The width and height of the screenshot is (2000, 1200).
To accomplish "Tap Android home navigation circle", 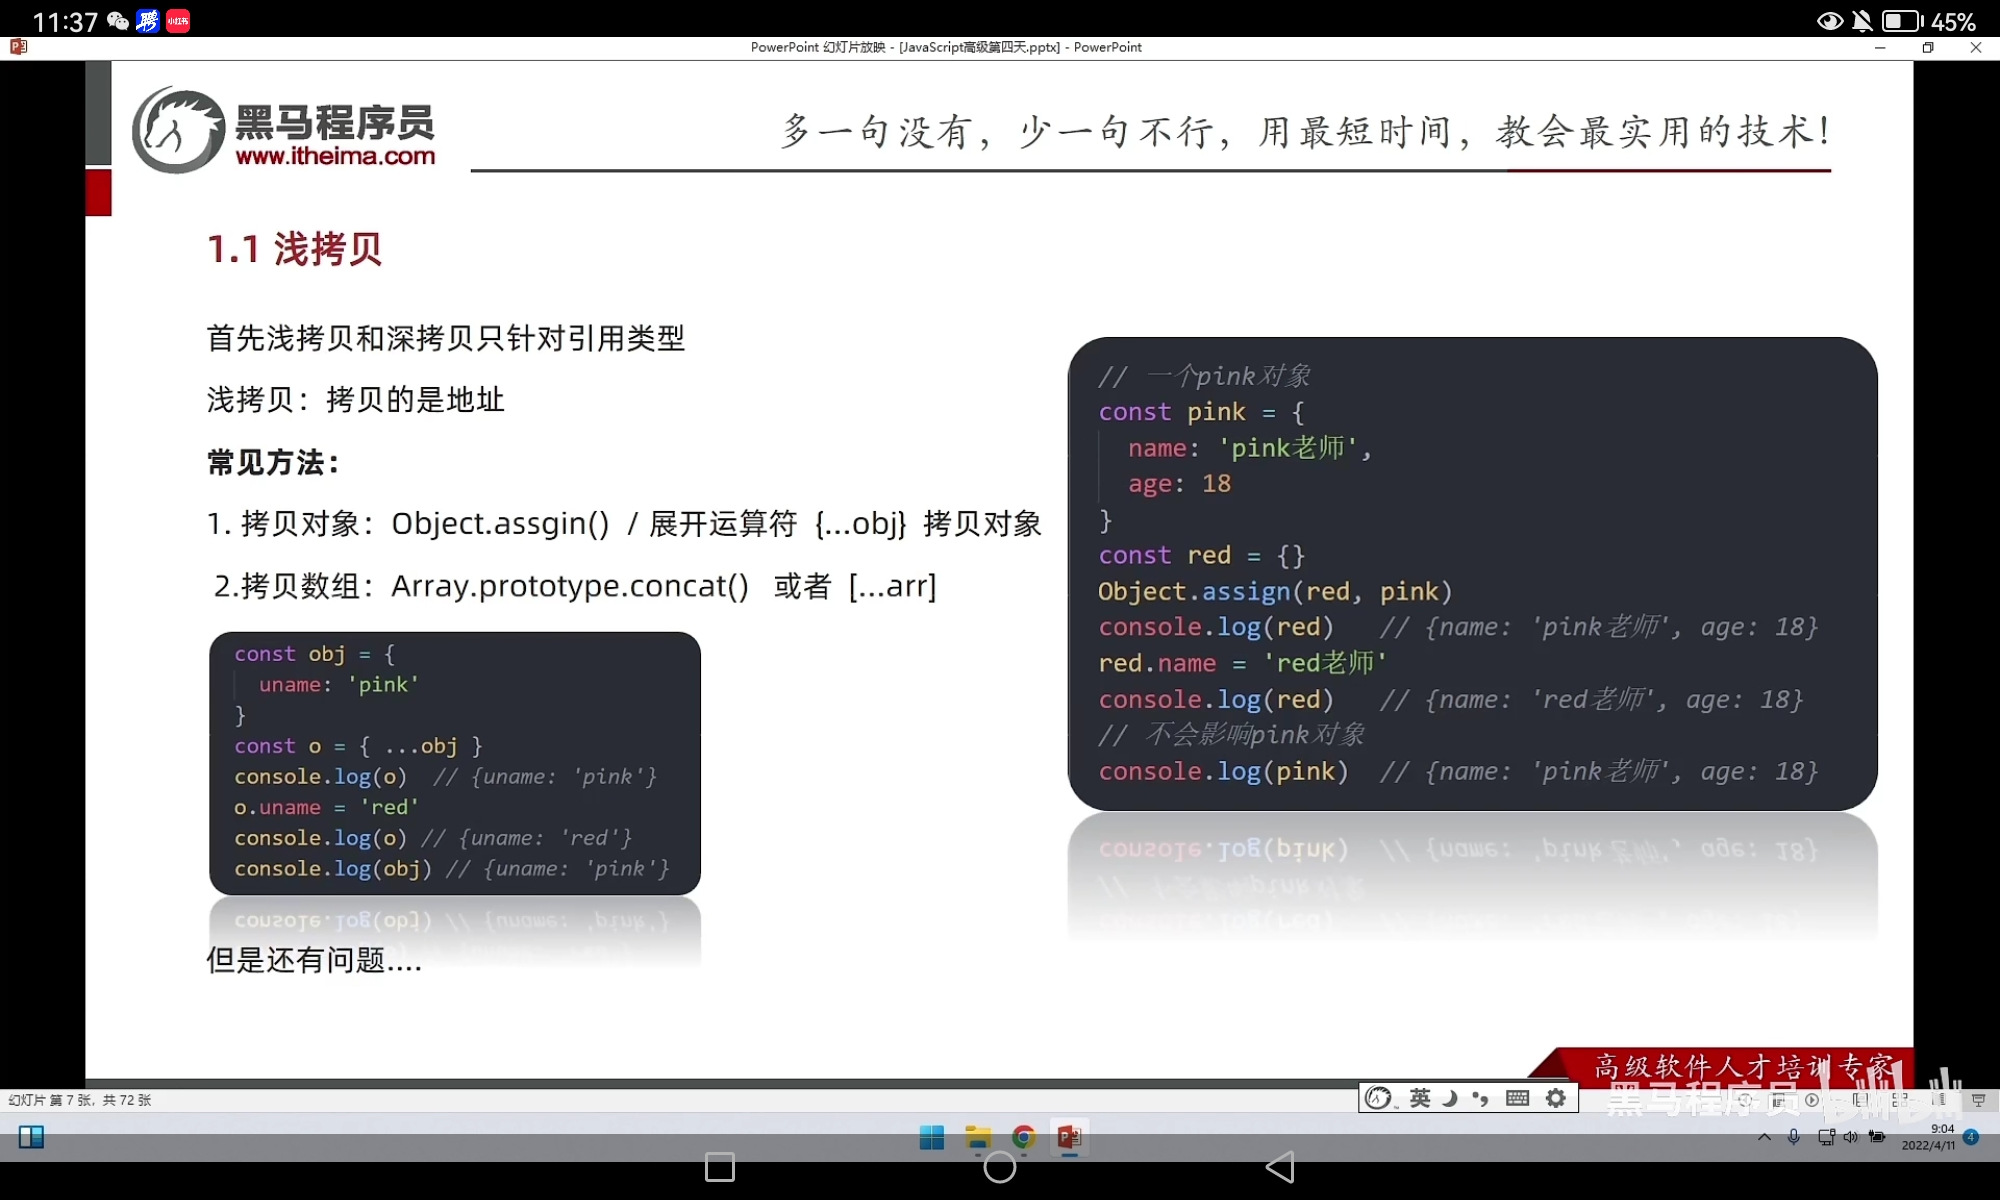I will 999,1167.
